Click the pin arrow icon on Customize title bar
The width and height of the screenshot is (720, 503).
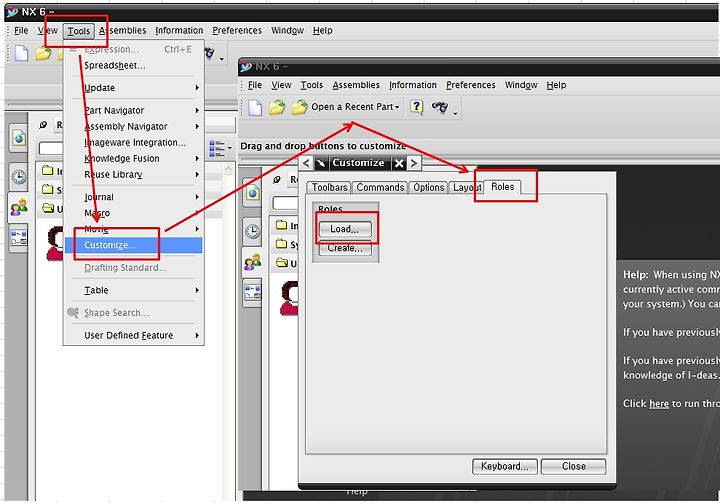pos(321,163)
